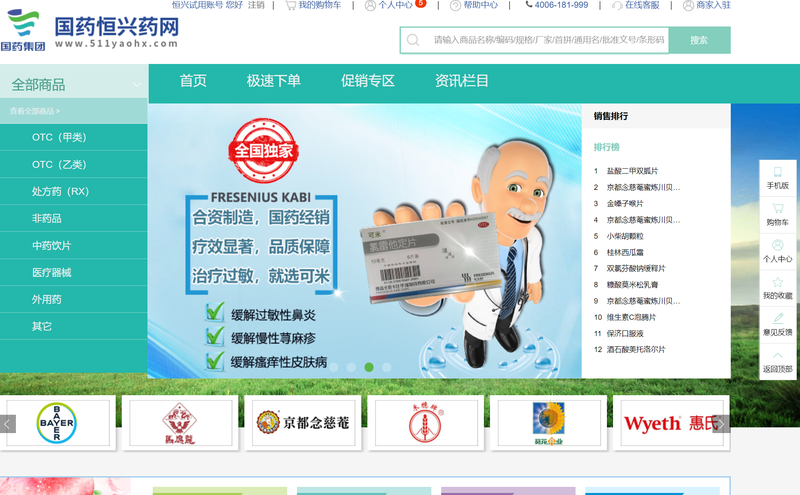Expand the 全部商品 category dropdown arrow
Viewport: 800px width, 495px height.
[137, 84]
